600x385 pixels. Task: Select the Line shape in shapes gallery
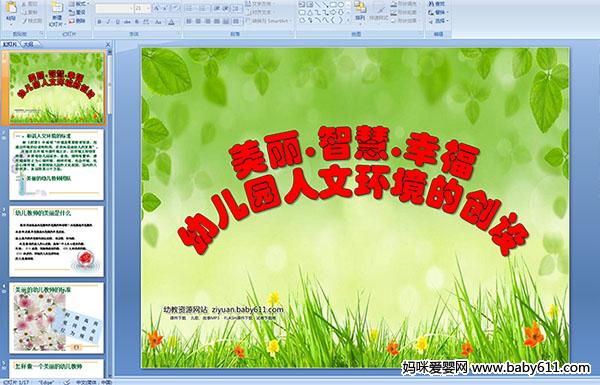[318, 4]
